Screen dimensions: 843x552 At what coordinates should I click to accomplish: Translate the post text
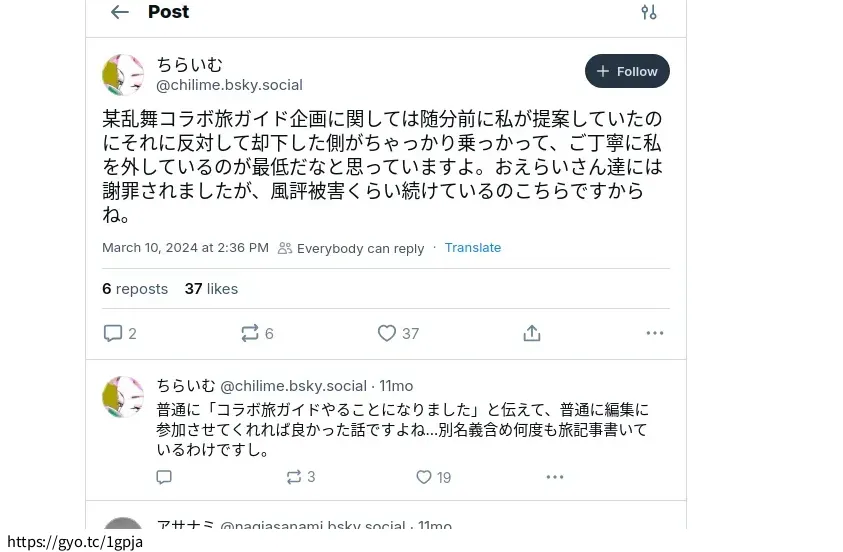[x=473, y=248]
